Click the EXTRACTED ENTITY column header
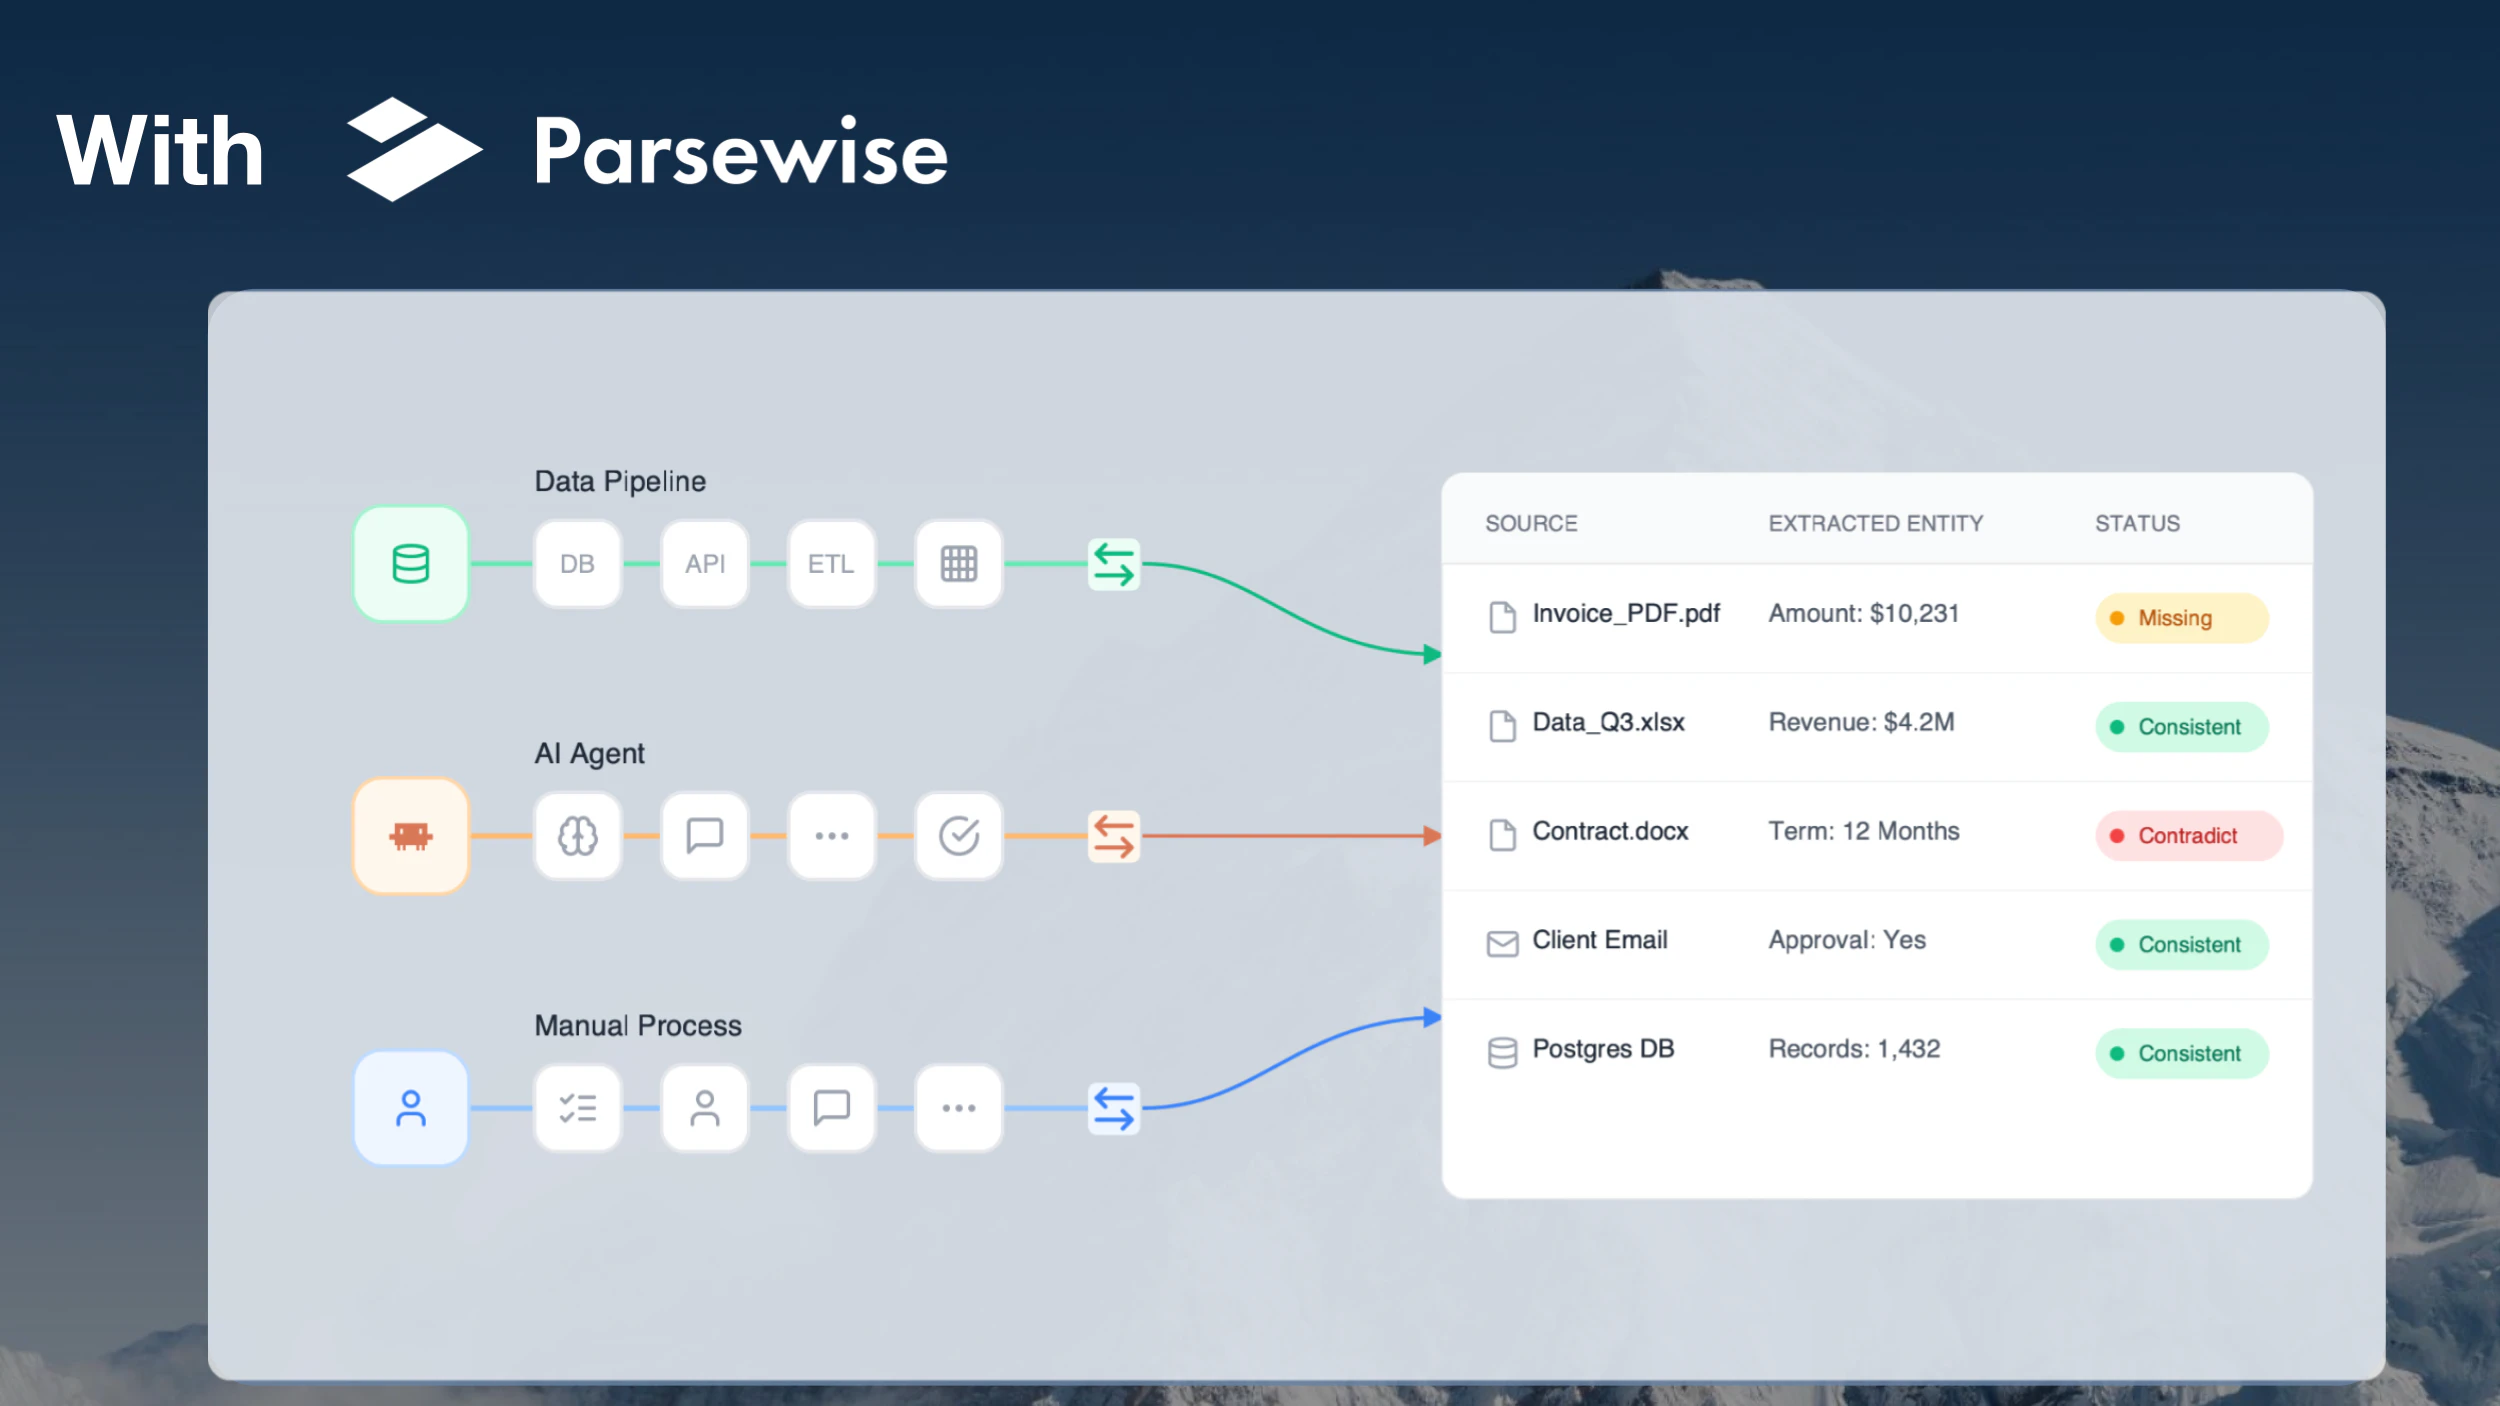2500x1406 pixels. (x=1875, y=523)
